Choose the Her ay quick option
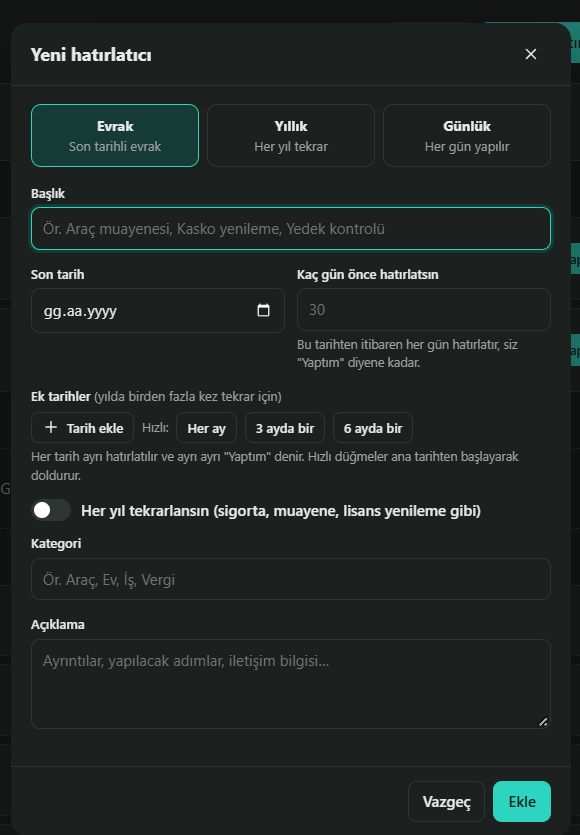 tap(207, 428)
